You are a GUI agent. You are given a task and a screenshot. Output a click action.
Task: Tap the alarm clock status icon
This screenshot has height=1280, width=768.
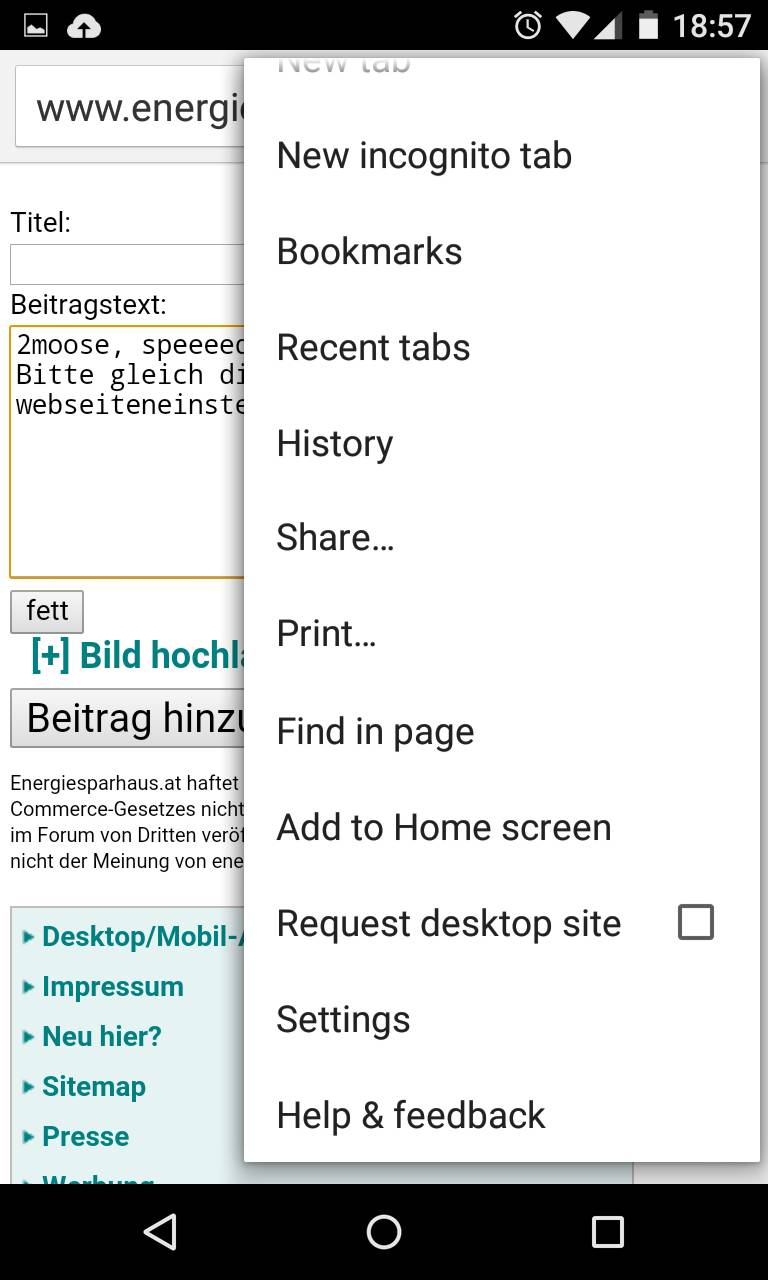(527, 25)
